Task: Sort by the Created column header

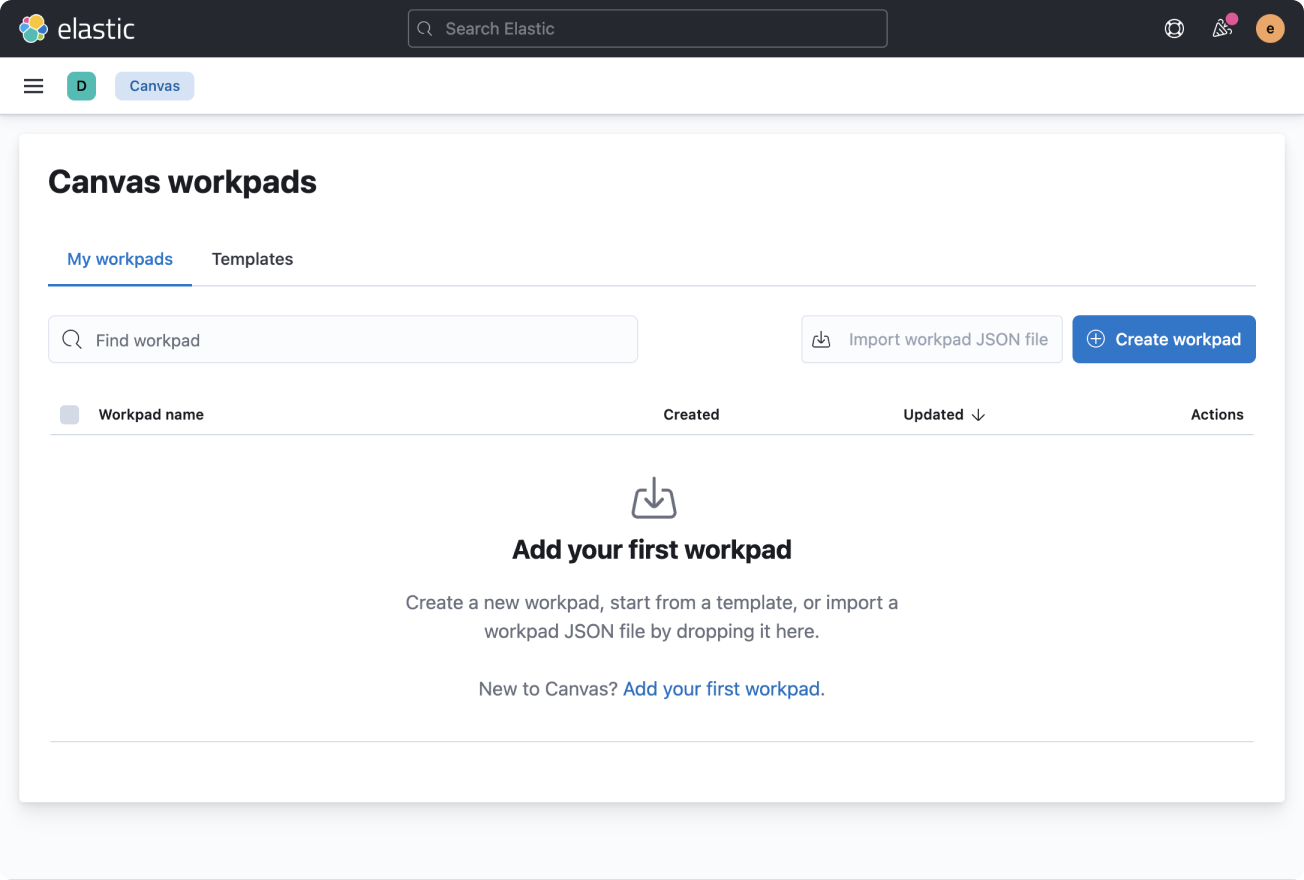Action: click(691, 415)
